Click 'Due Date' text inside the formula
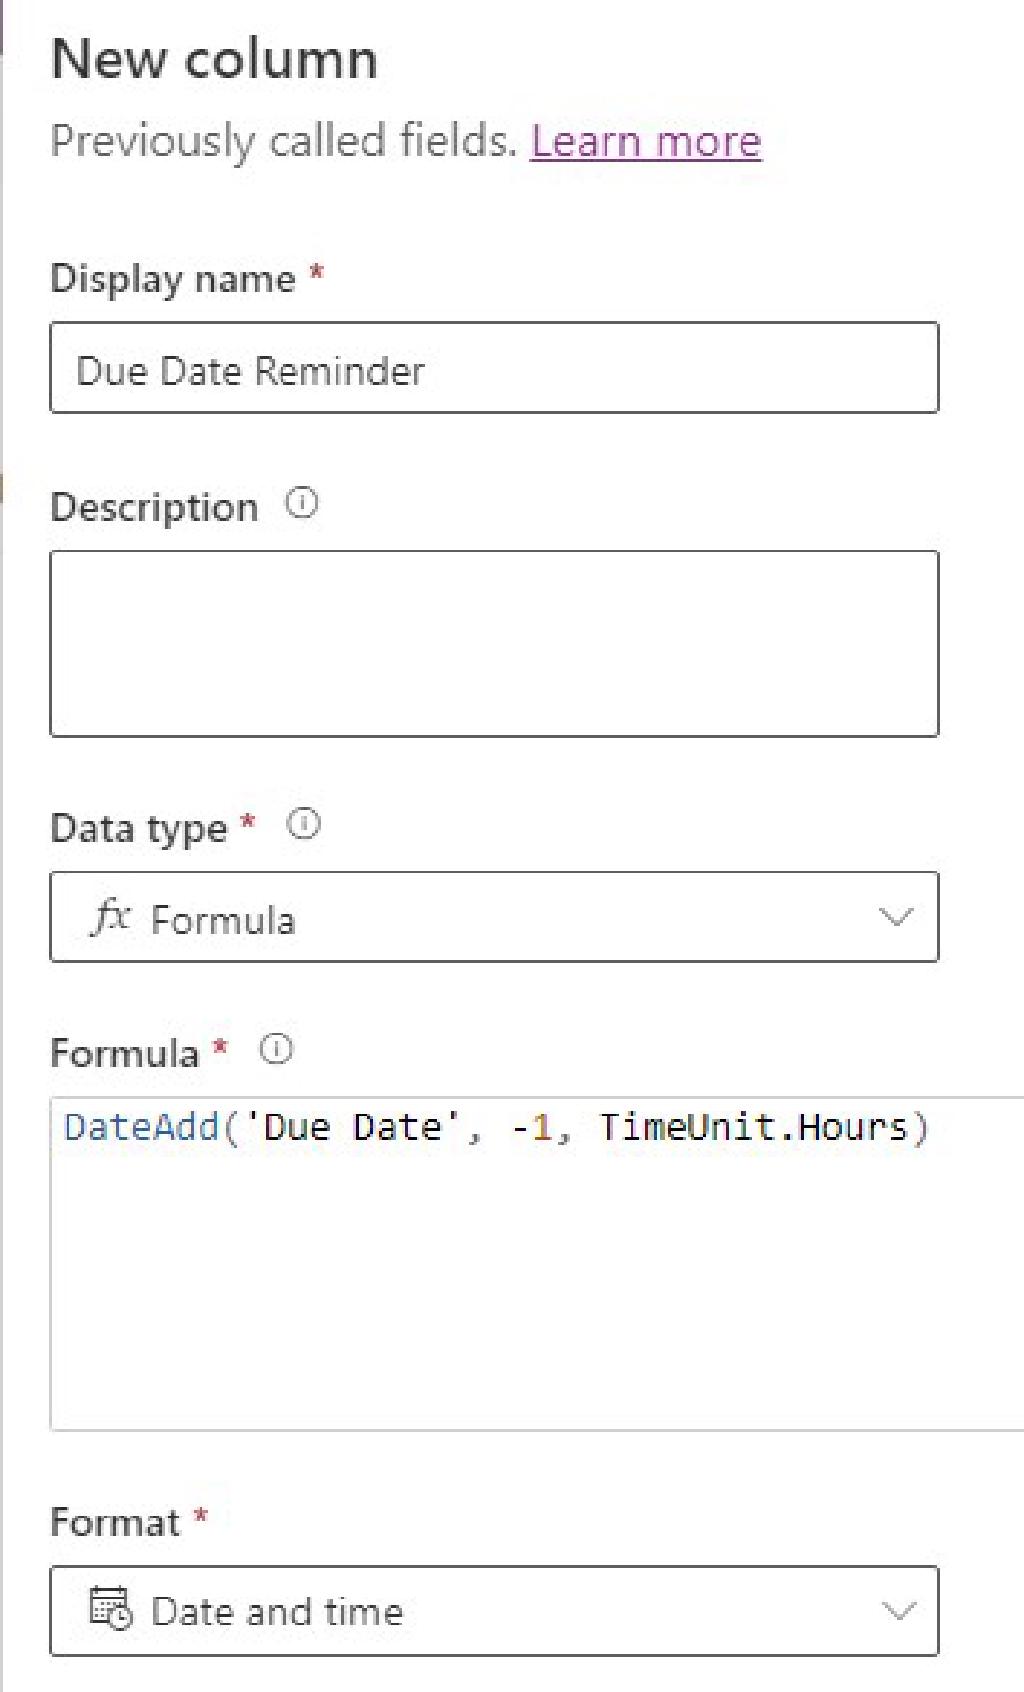The image size is (1024, 1692). [351, 1127]
